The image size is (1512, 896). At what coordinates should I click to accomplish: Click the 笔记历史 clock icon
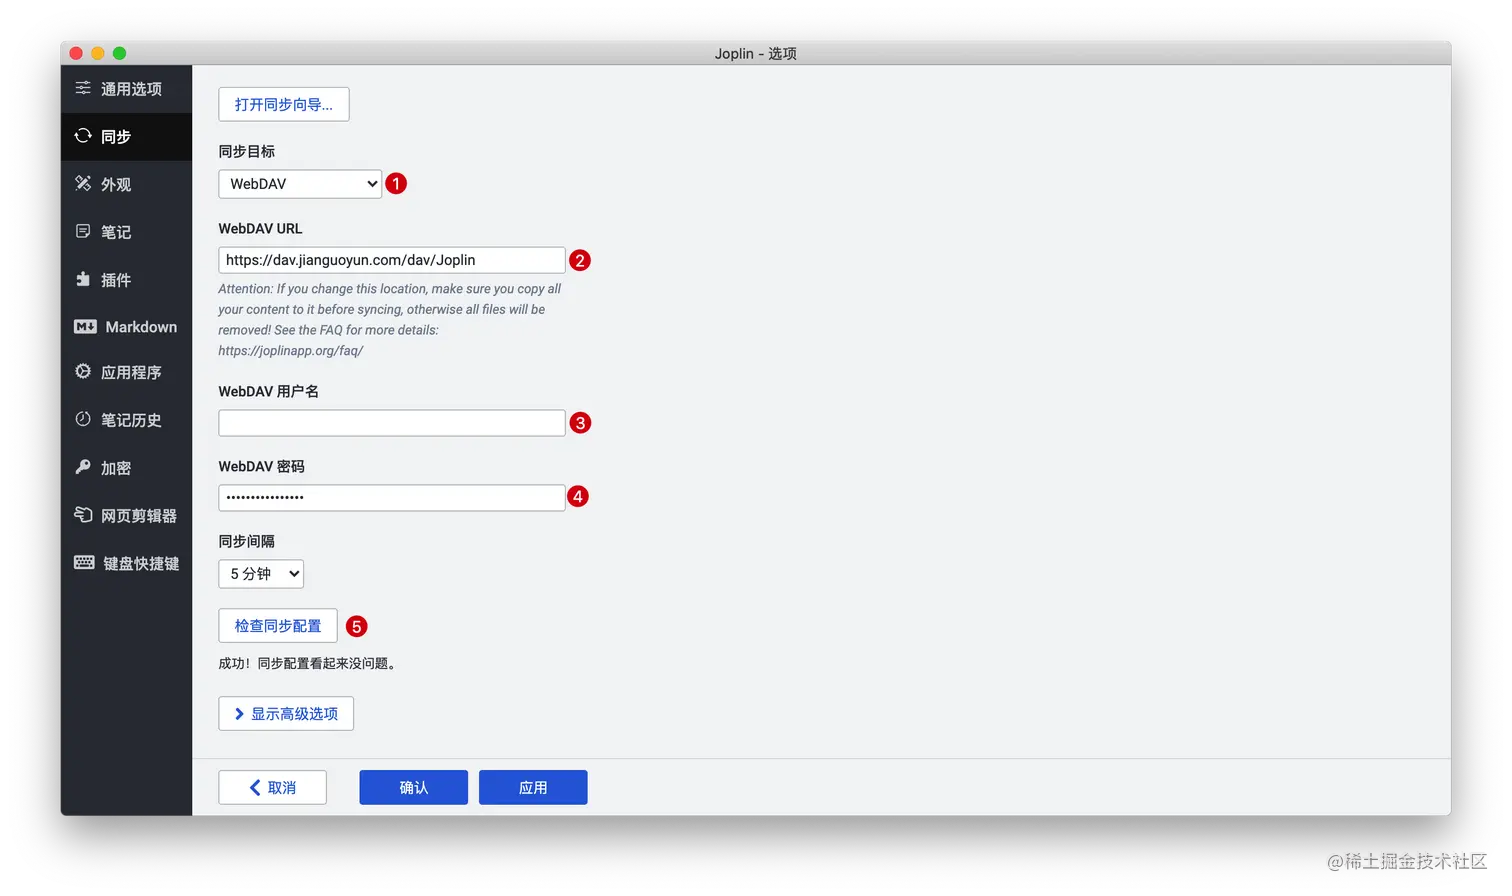[83, 419]
